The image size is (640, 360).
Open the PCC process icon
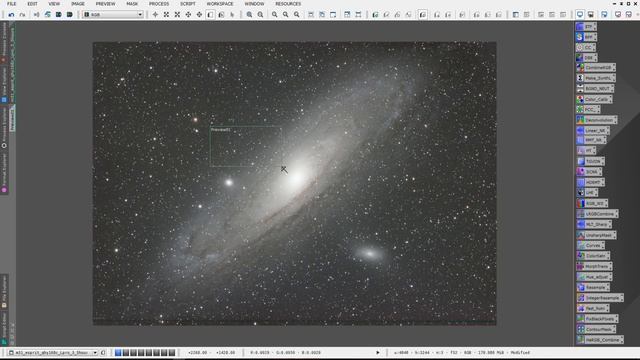click(588, 109)
